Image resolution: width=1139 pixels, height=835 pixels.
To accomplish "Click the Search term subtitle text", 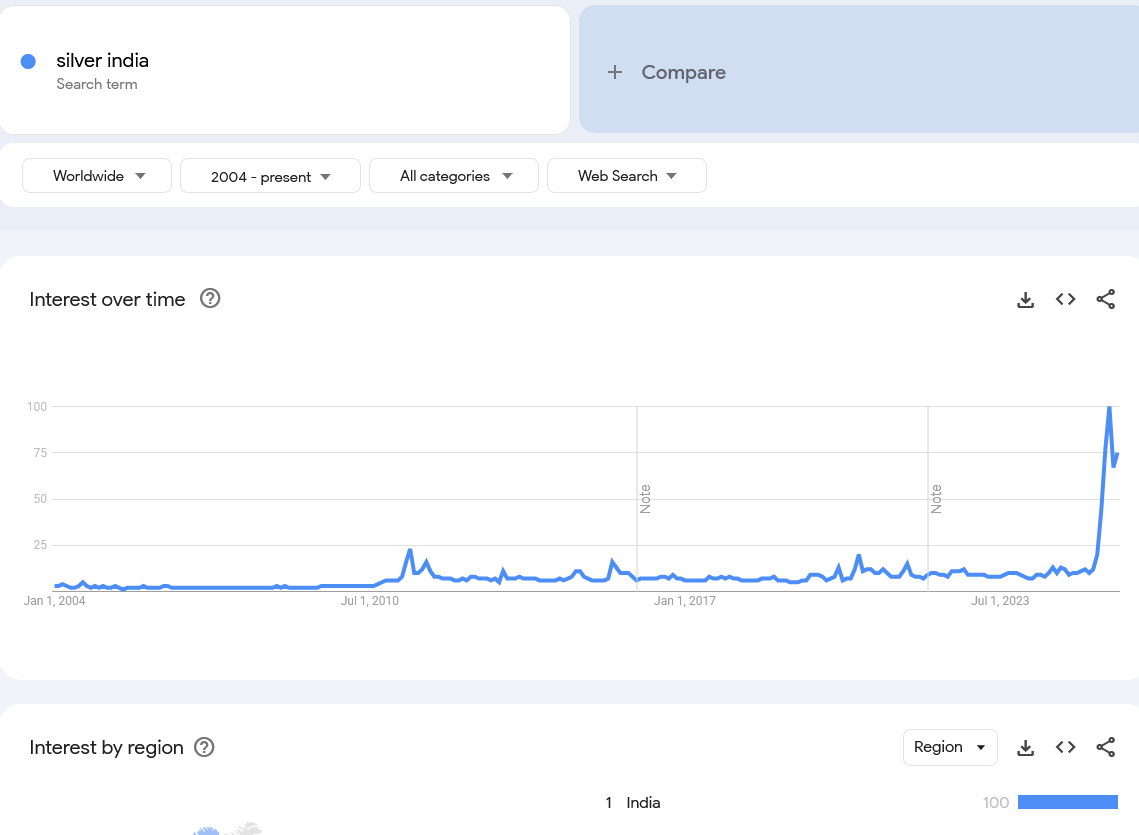I will 97,84.
